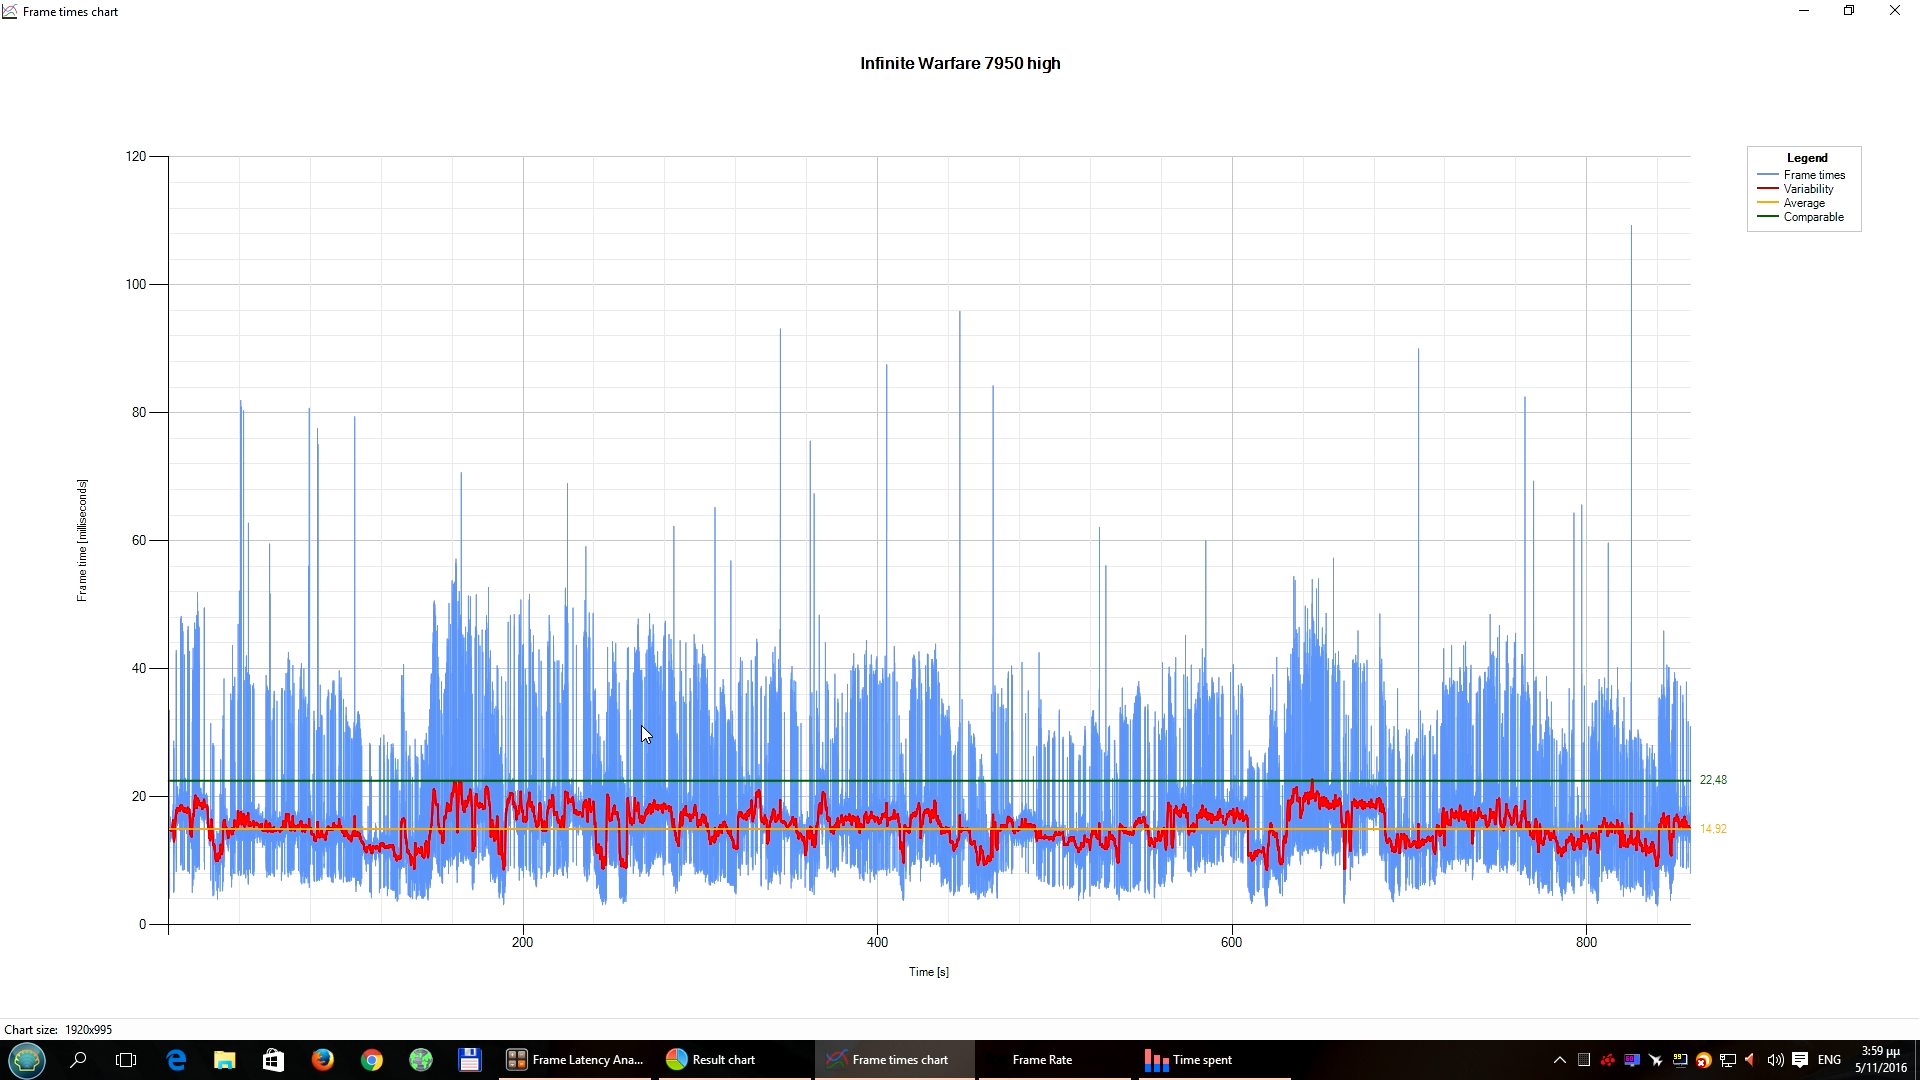Click the ENG language indicator

1829,1060
